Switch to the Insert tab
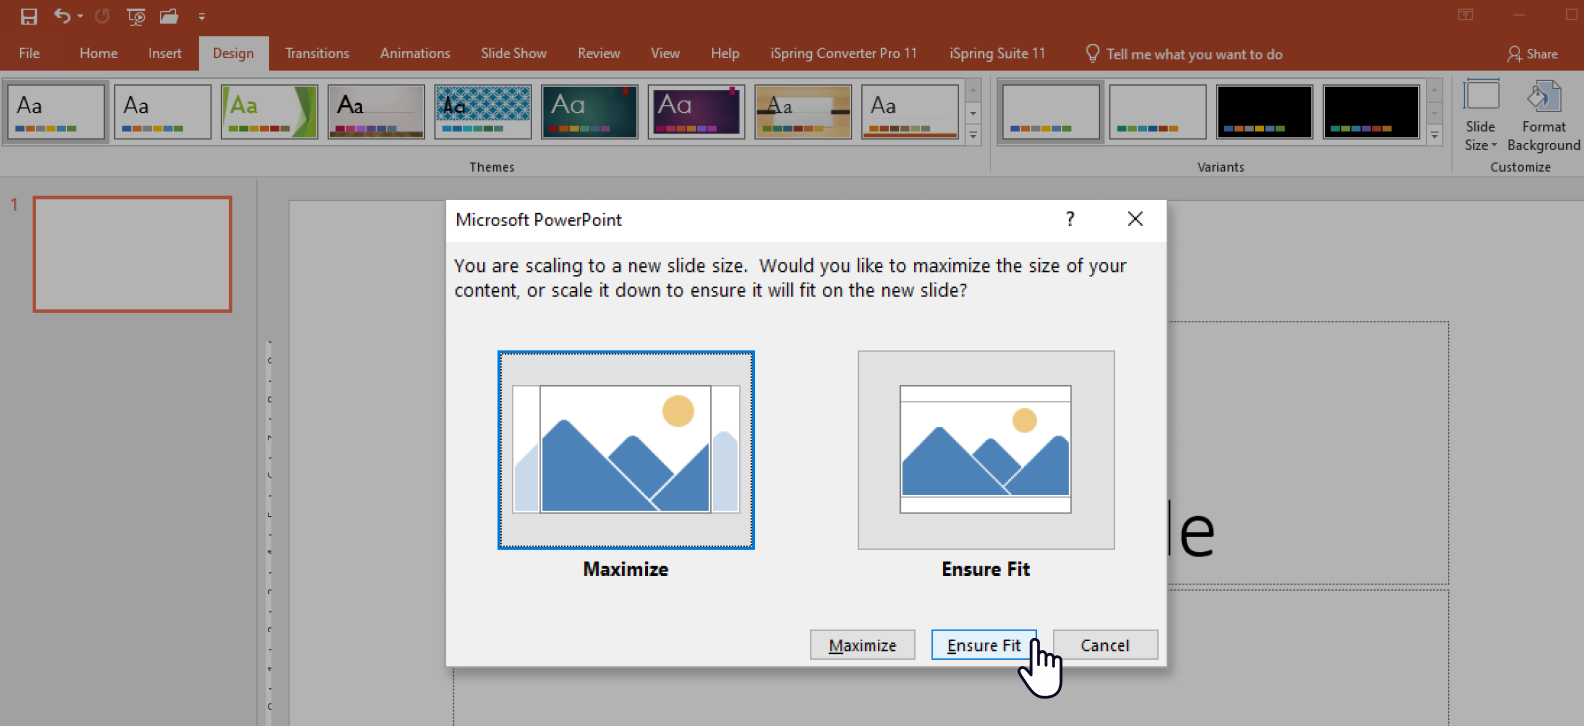Viewport: 1584px width, 726px height. pos(165,53)
